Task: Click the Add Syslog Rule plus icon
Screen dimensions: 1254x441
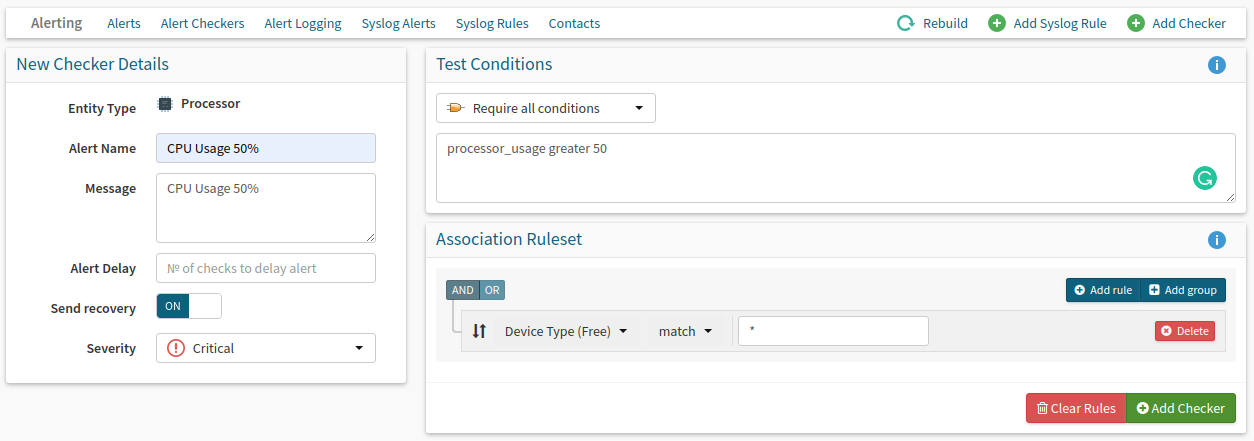Action: [x=997, y=23]
